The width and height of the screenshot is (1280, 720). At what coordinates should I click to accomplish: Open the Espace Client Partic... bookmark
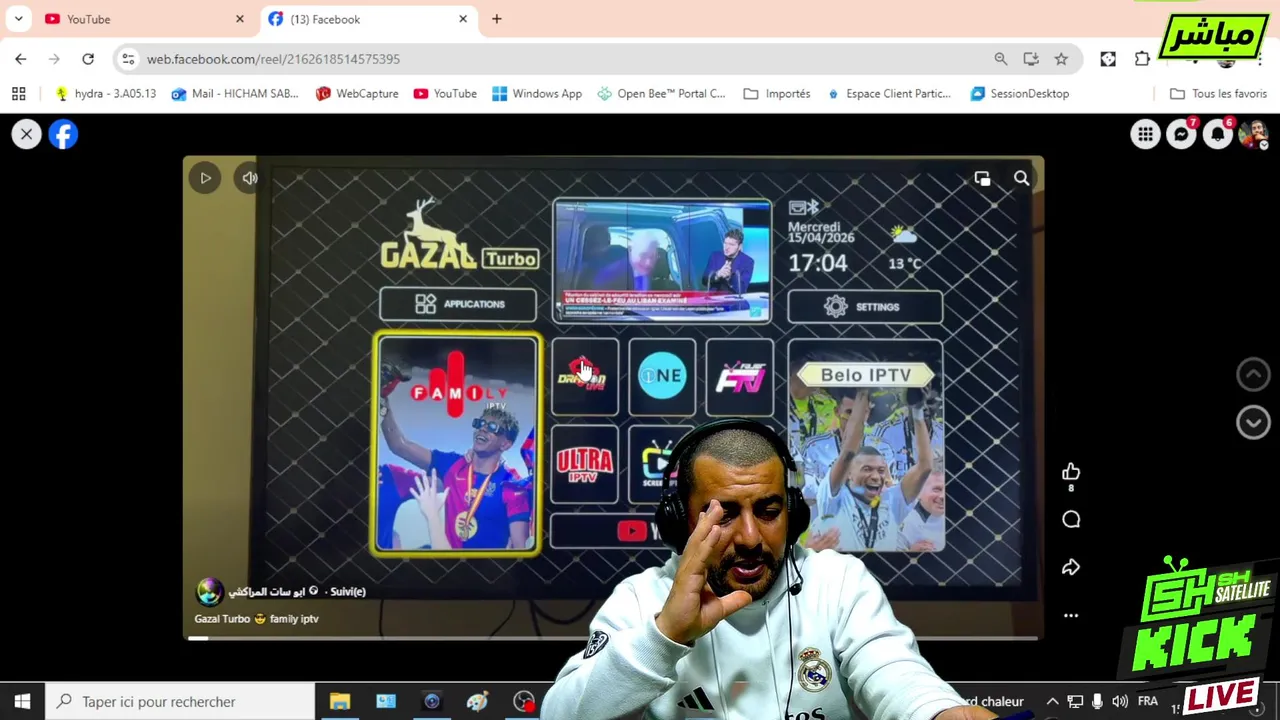click(888, 93)
